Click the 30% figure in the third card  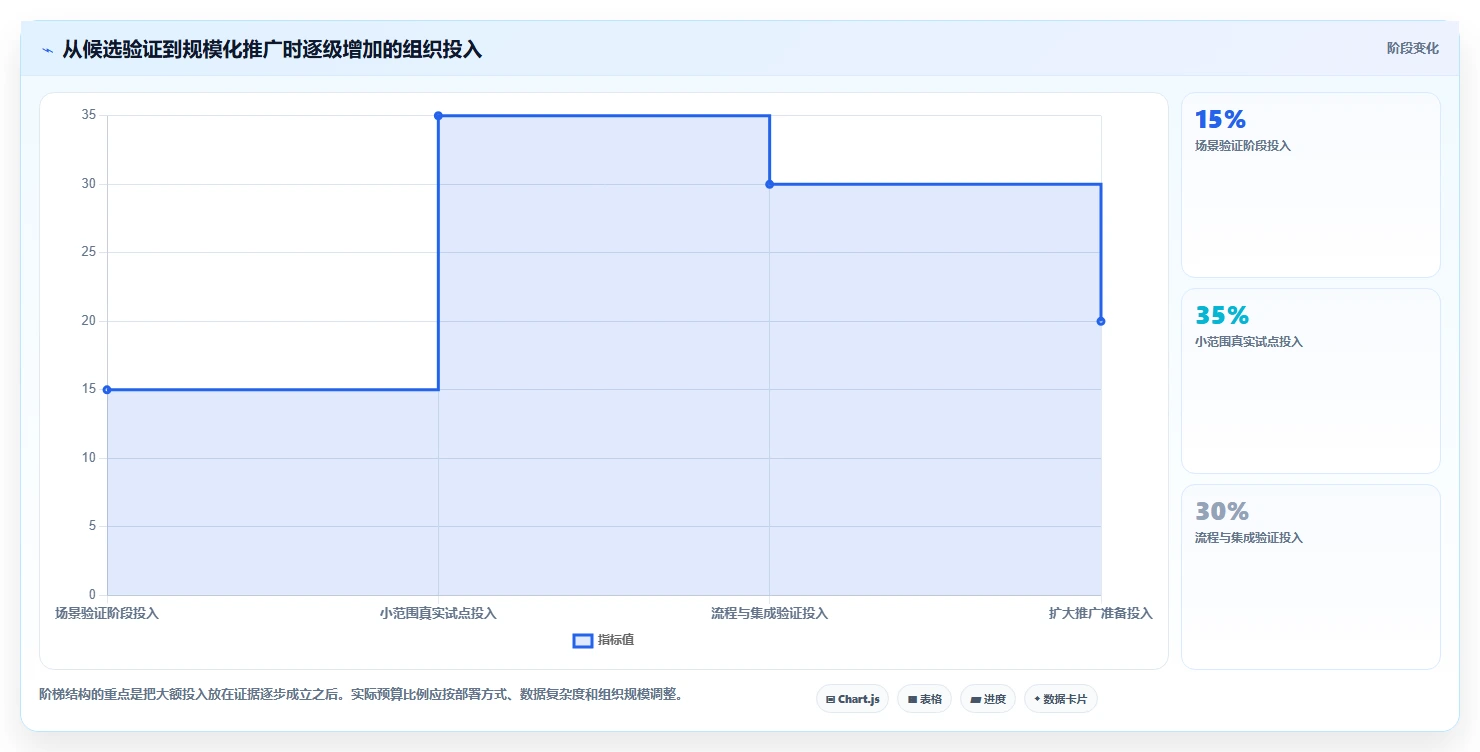pos(1222,512)
